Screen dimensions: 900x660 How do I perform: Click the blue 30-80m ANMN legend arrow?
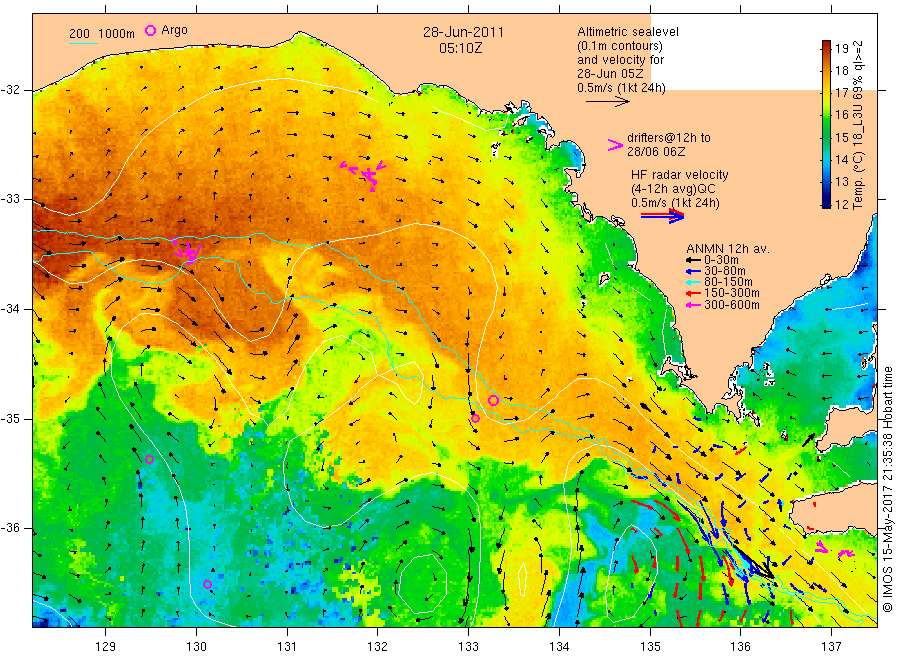[693, 271]
